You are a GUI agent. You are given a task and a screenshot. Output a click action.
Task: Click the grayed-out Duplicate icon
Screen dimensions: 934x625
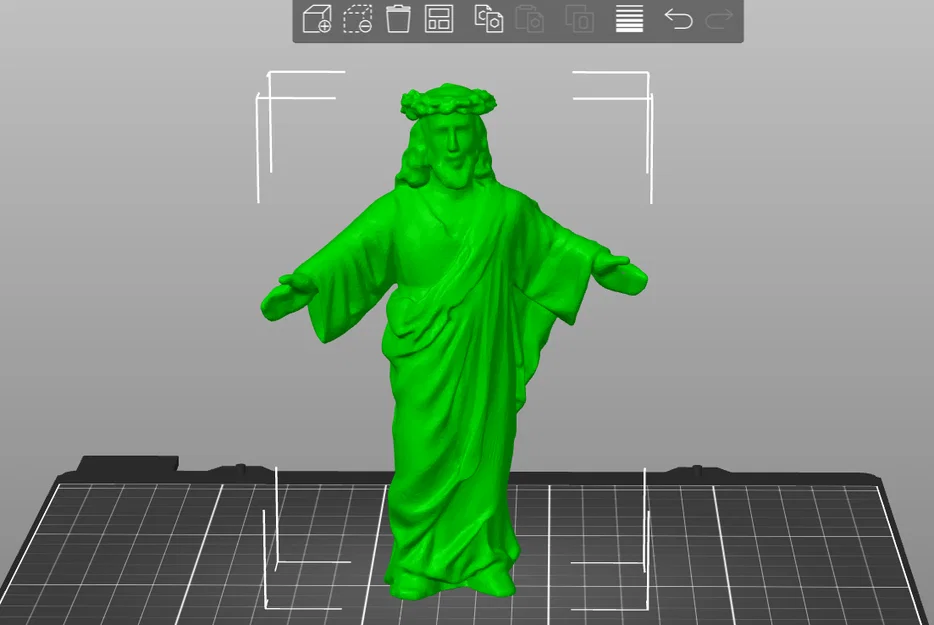click(x=578, y=18)
